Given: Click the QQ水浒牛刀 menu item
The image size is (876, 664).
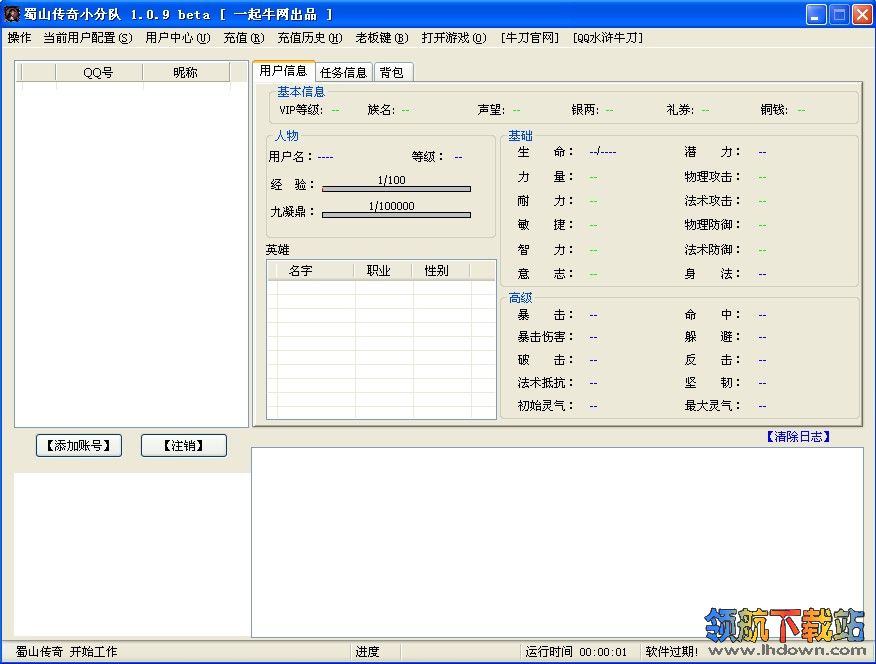Looking at the screenshot, I should (x=607, y=38).
